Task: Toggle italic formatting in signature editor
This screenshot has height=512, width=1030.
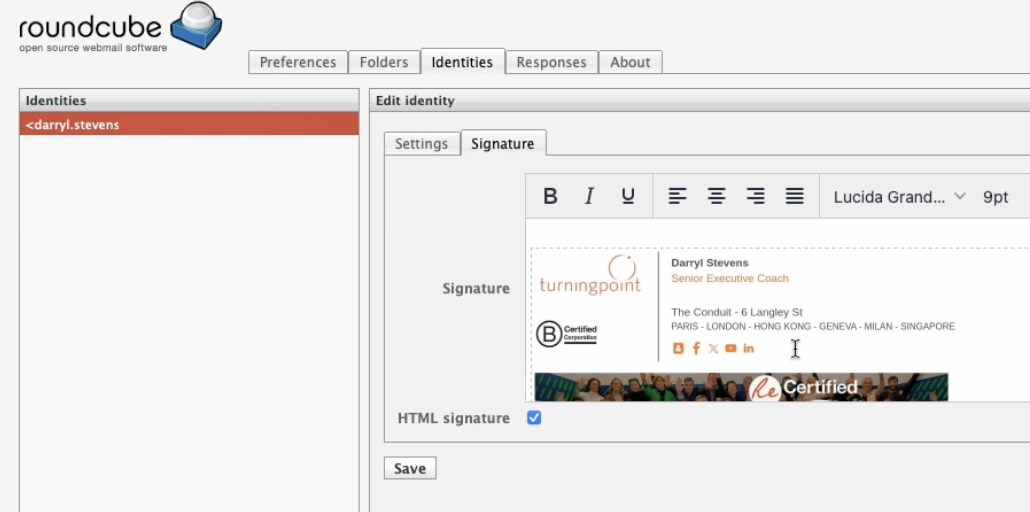Action: coord(589,196)
